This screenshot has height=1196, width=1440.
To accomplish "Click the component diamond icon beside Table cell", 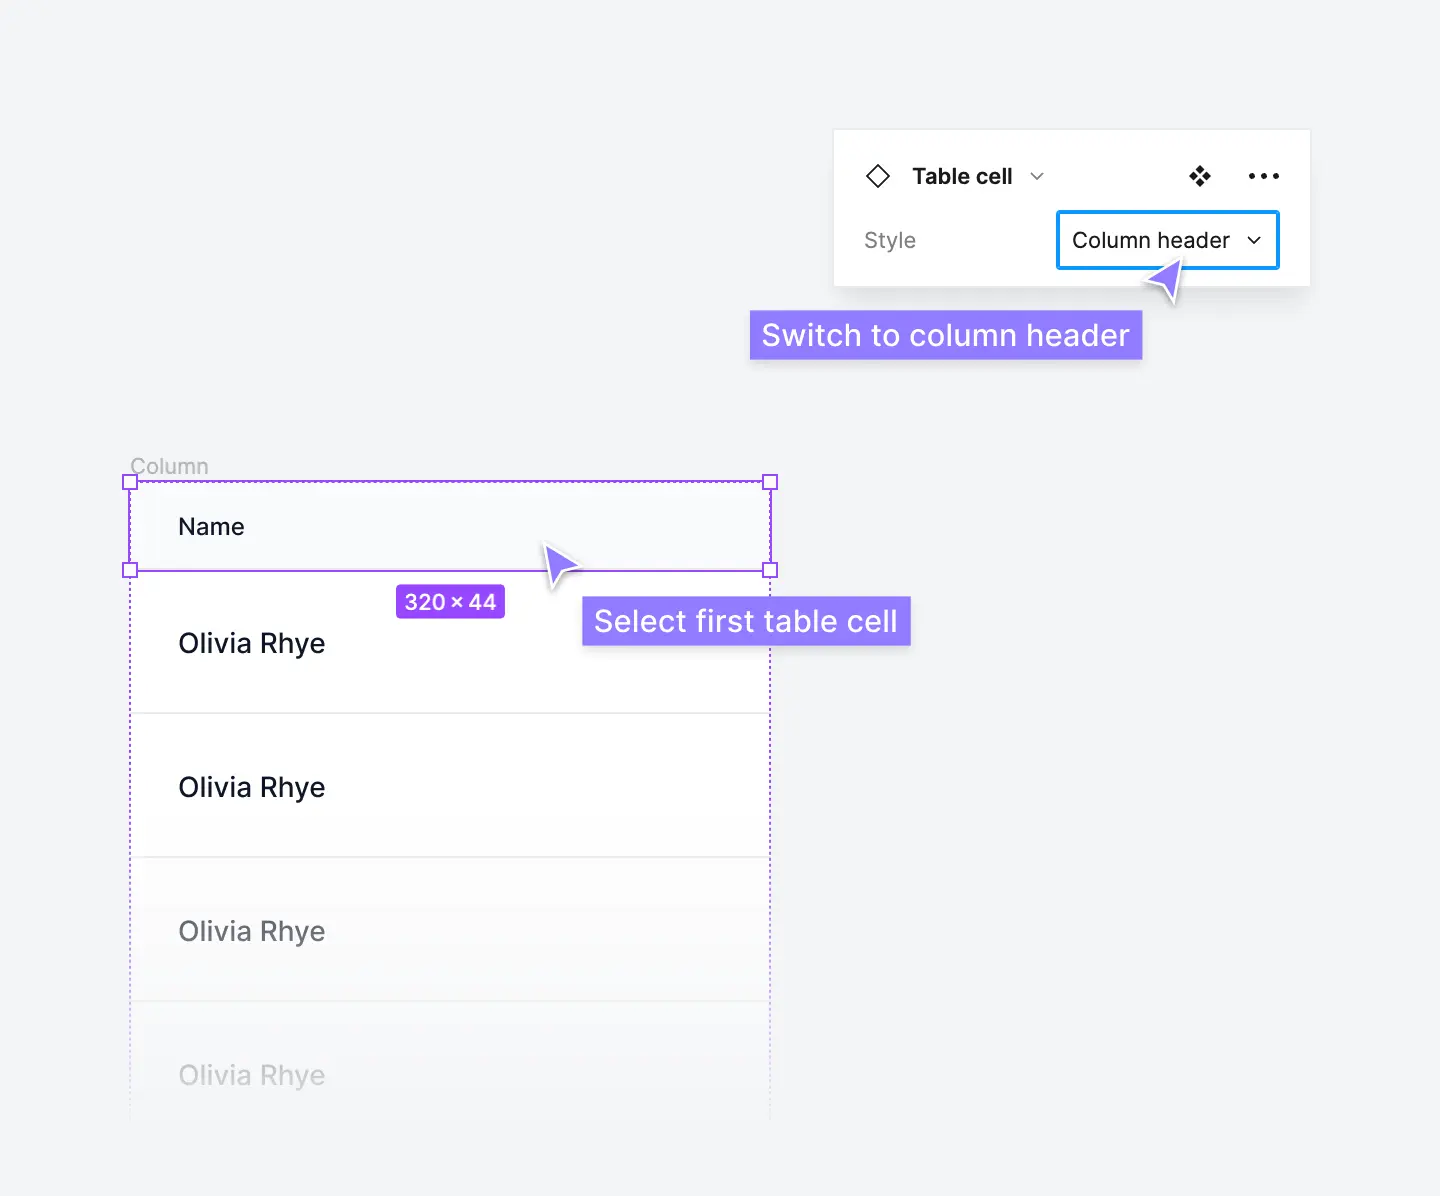I will coord(878,176).
